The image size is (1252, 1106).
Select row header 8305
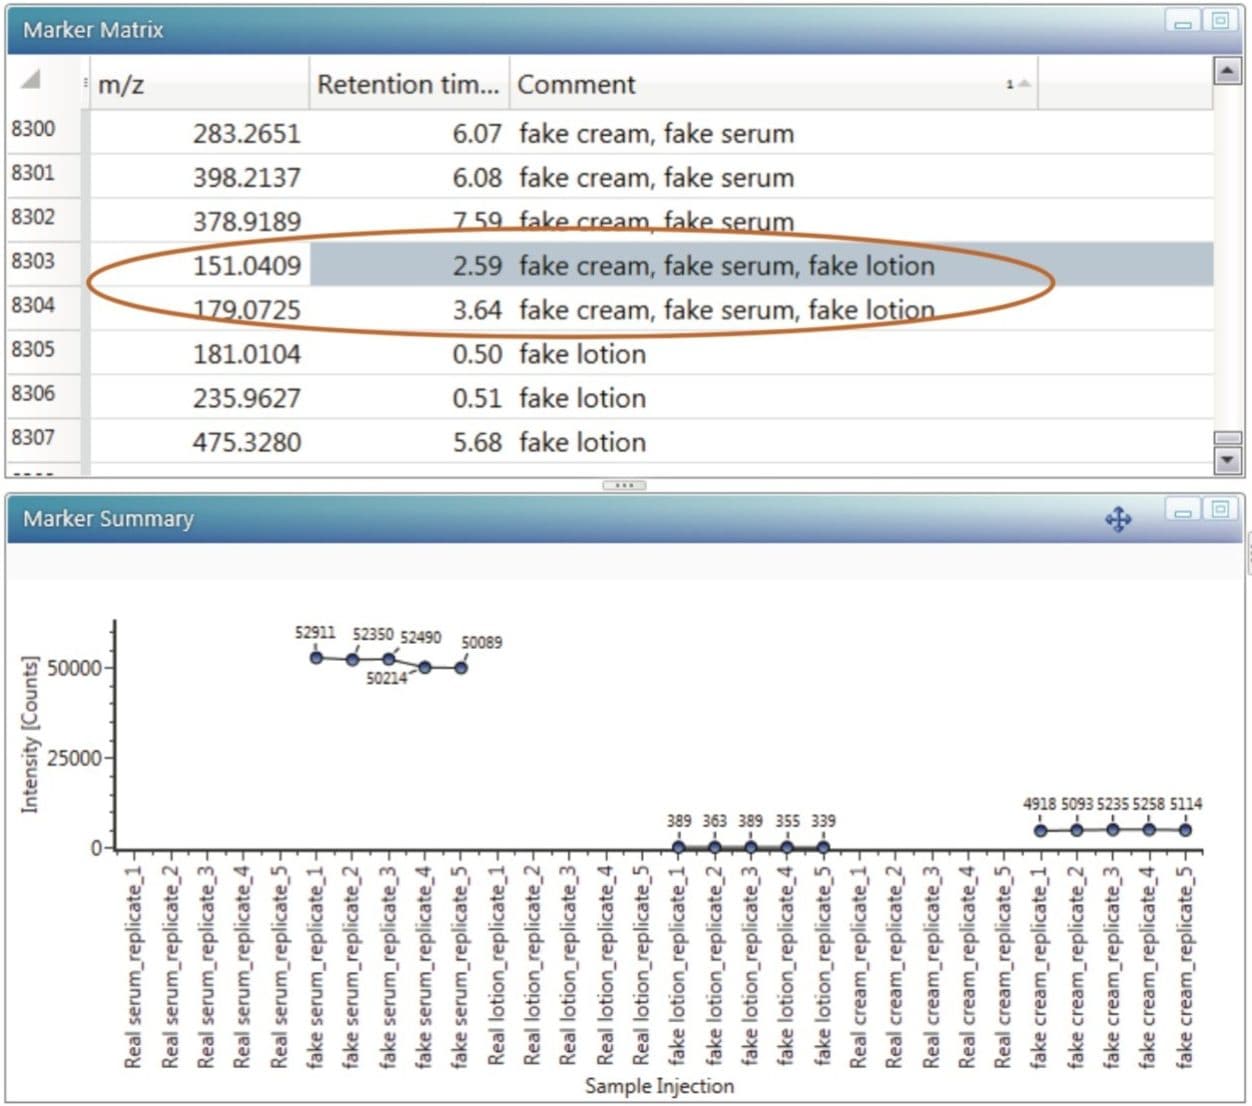[x=43, y=349]
